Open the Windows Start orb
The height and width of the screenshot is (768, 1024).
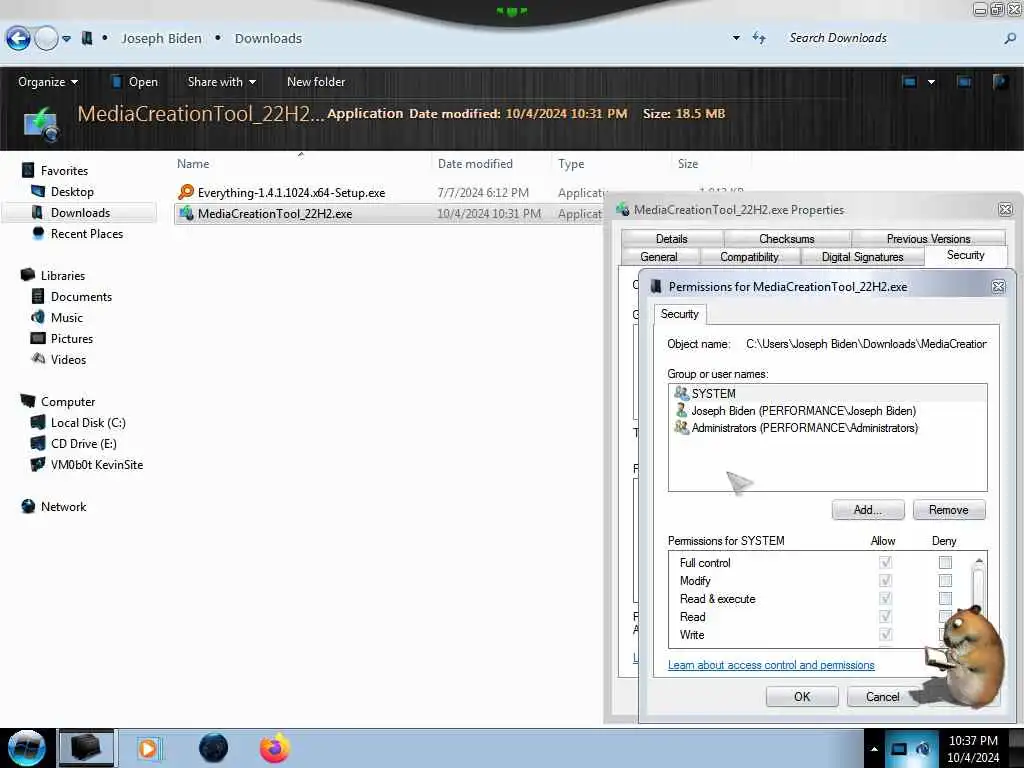click(x=26, y=748)
